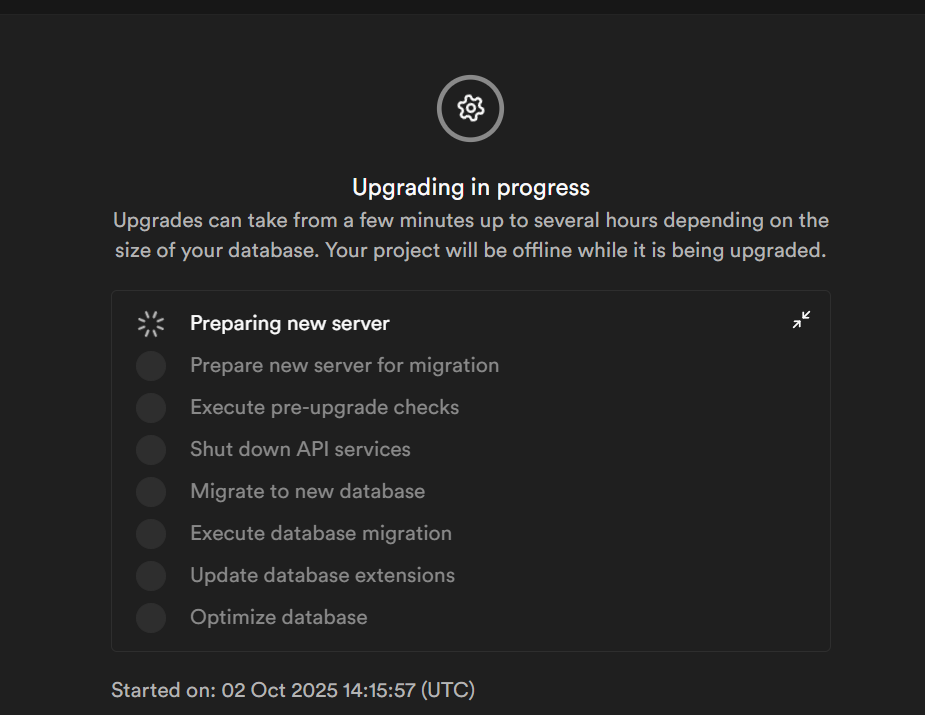
Task: Click status circle for Optimize database
Action: [151, 618]
